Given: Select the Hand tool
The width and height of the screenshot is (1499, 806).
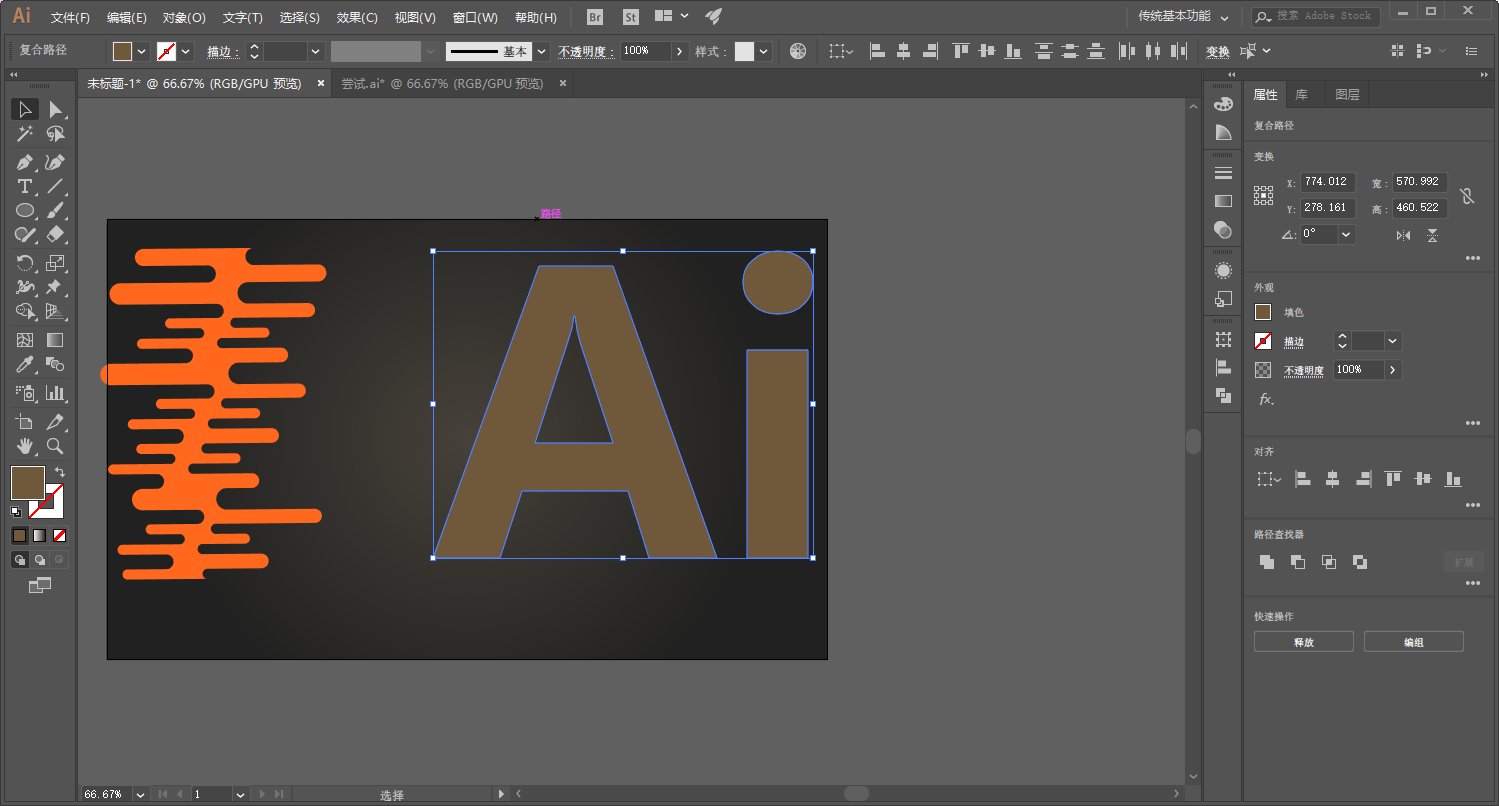Looking at the screenshot, I should coord(25,446).
